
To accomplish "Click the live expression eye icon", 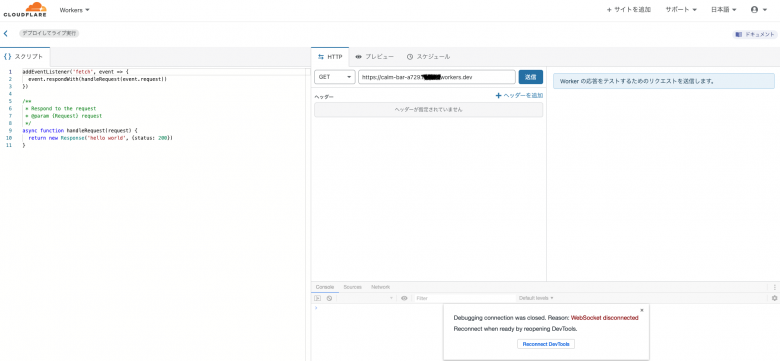I will (x=404, y=298).
